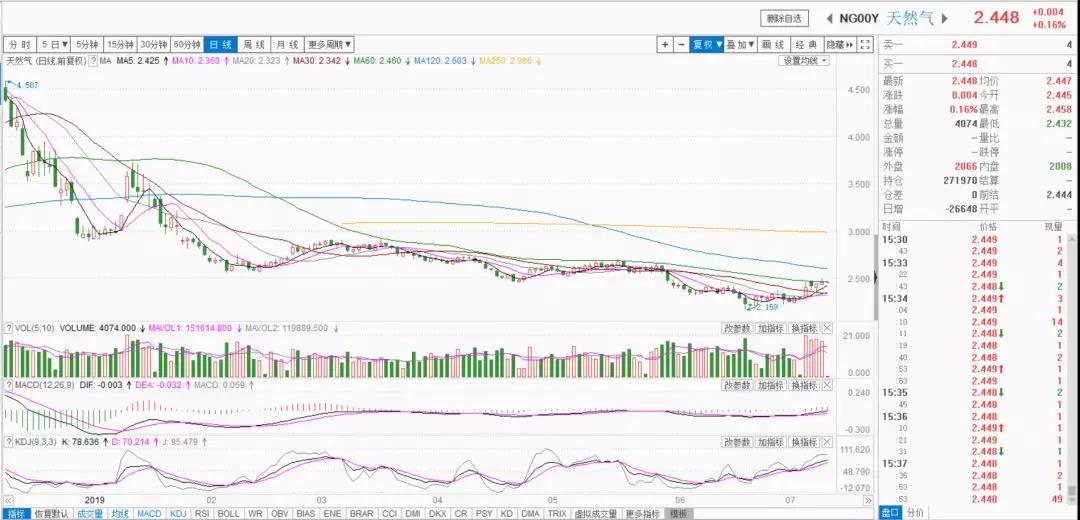Screen dimensions: 1080x520
Task: Click the MA help question mark icon
Action: 92,61
